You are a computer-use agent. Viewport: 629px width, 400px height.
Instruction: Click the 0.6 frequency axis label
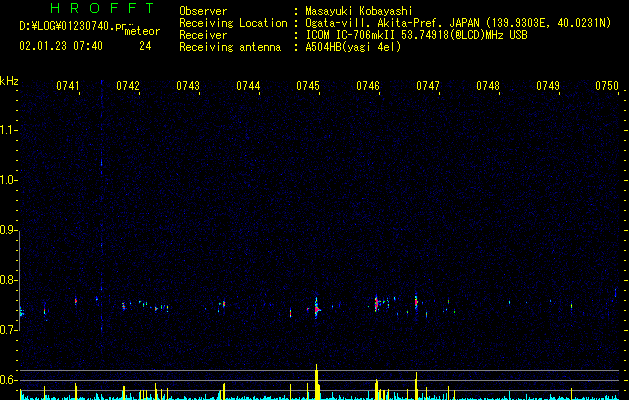coord(9,380)
